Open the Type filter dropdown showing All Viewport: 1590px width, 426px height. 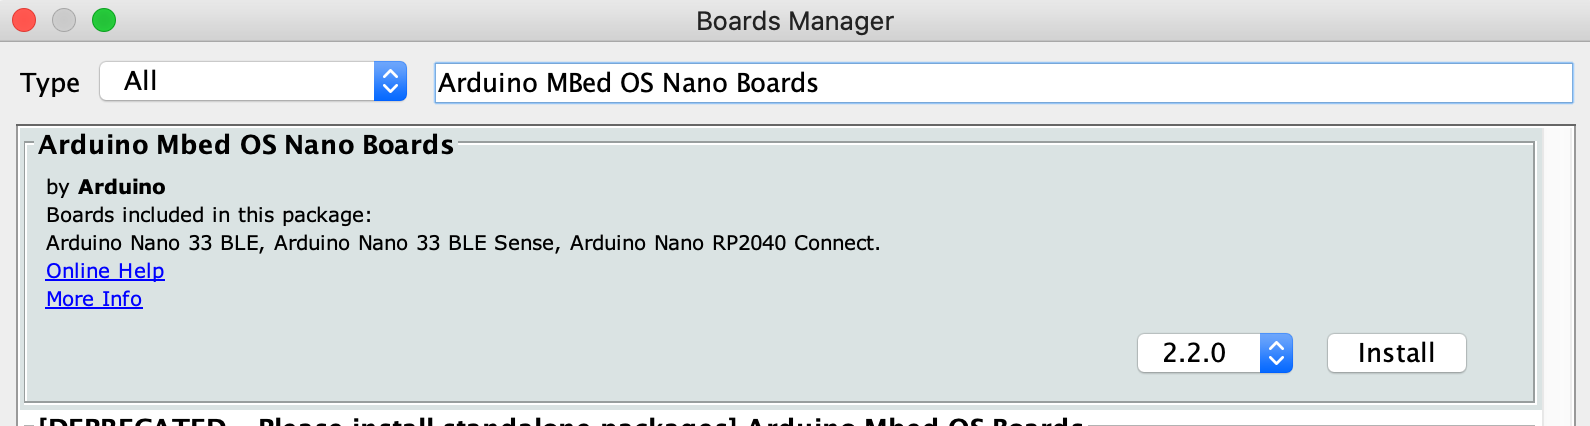point(252,81)
